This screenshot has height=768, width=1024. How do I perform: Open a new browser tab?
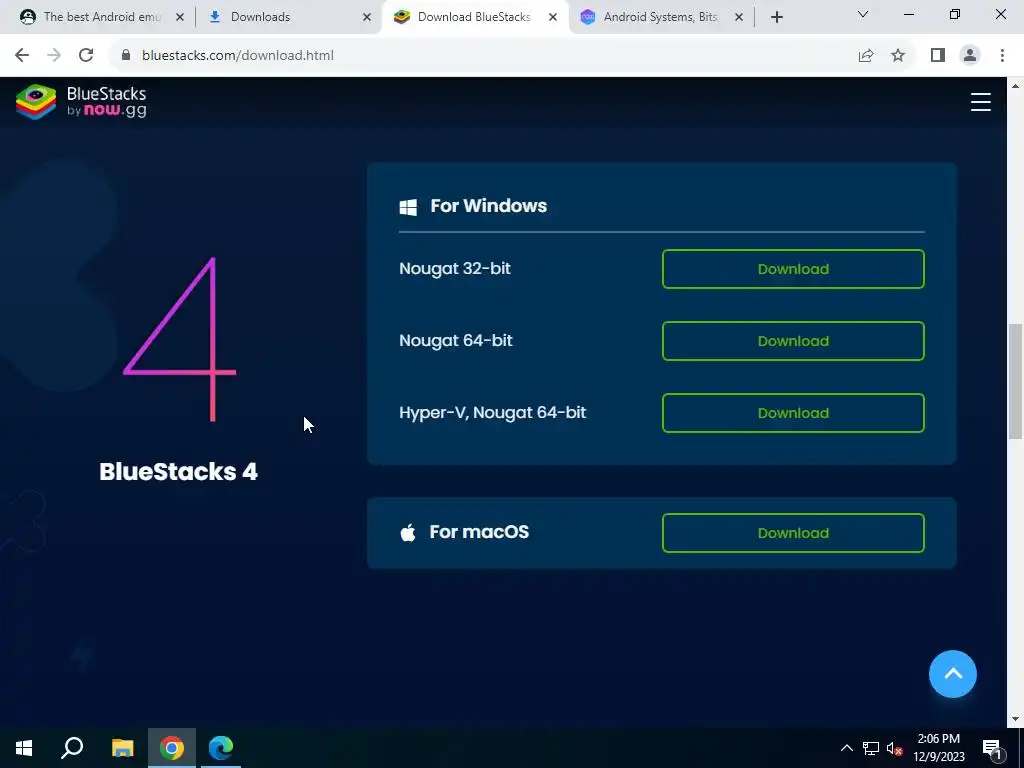pyautogui.click(x=776, y=17)
